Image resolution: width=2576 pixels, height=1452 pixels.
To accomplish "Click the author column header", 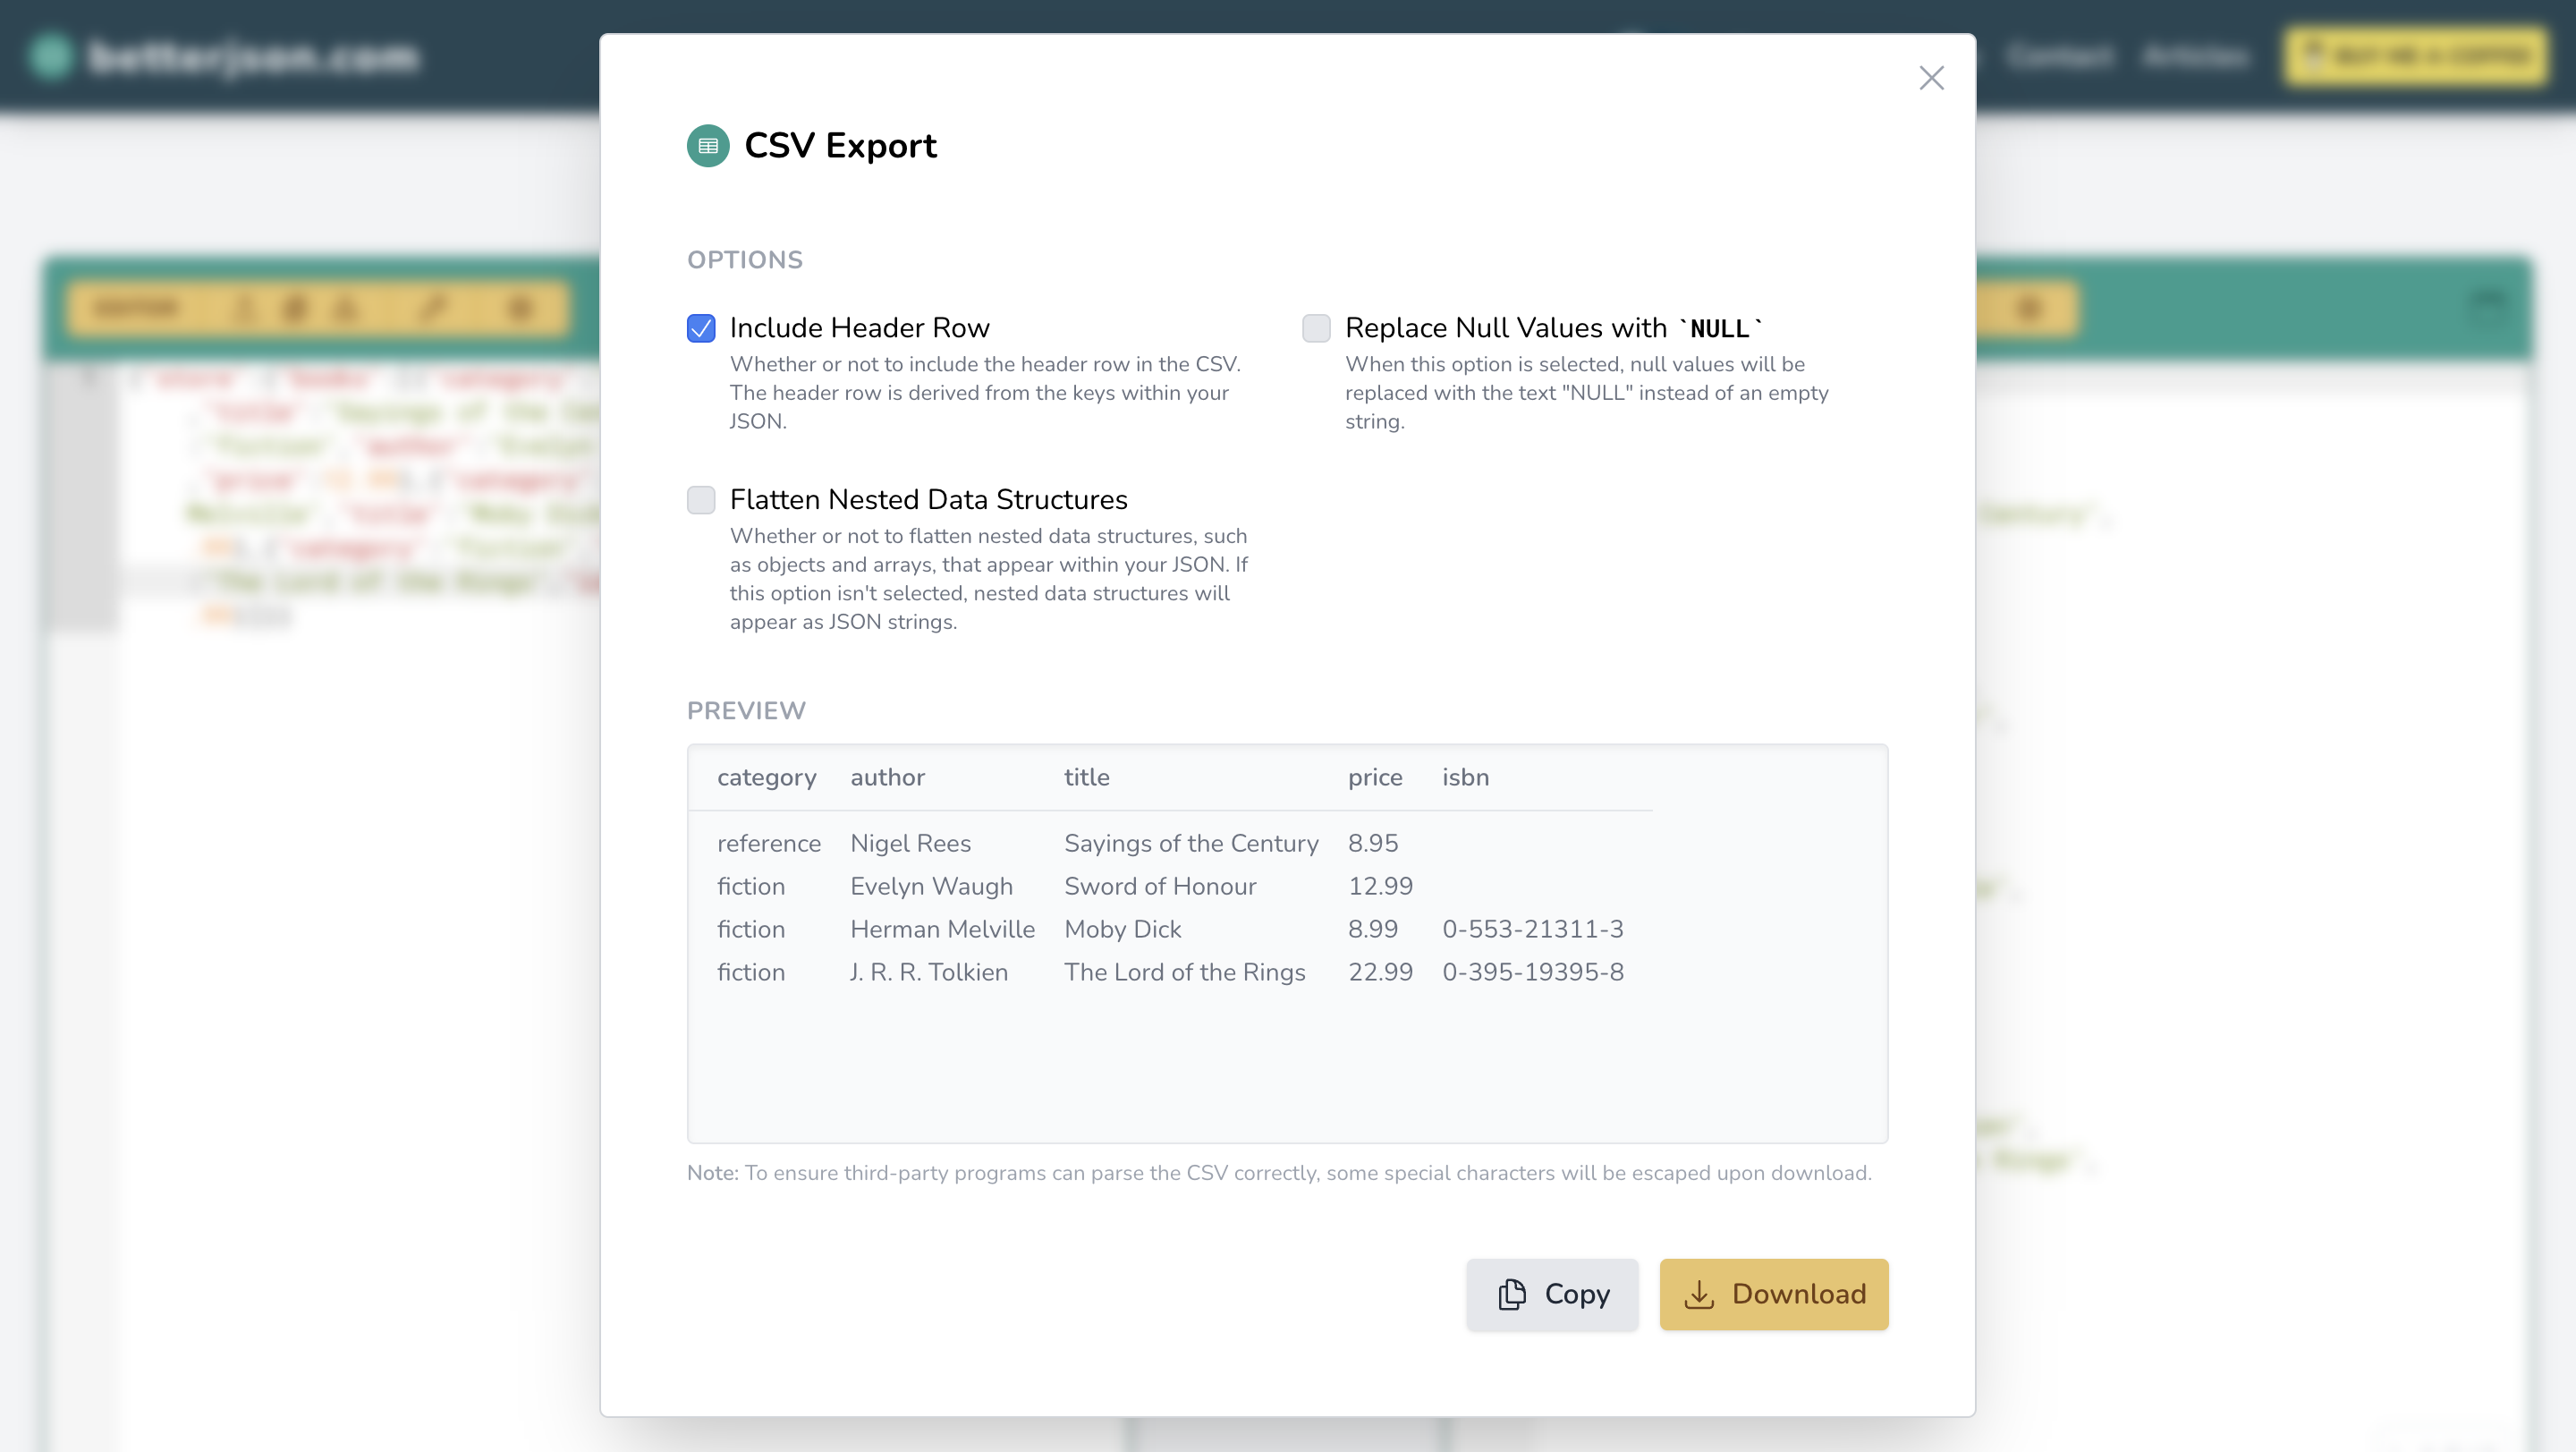I will (887, 777).
